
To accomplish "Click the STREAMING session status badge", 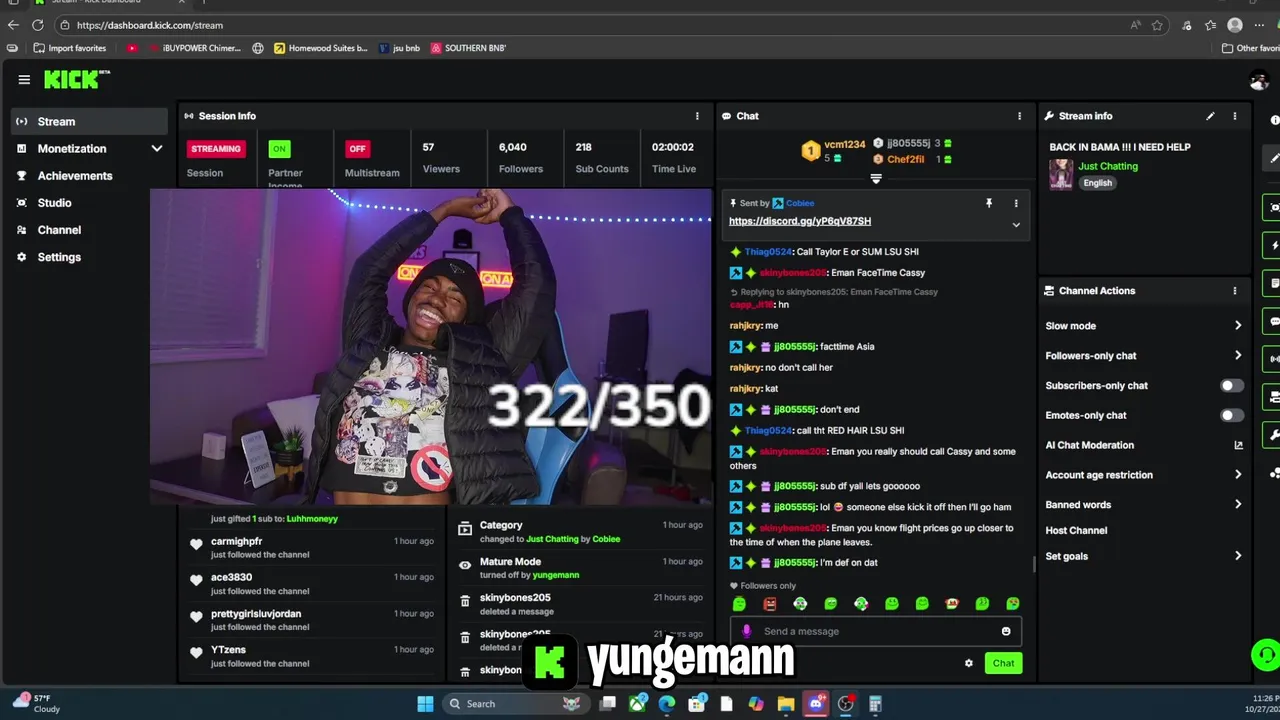I will 216,149.
